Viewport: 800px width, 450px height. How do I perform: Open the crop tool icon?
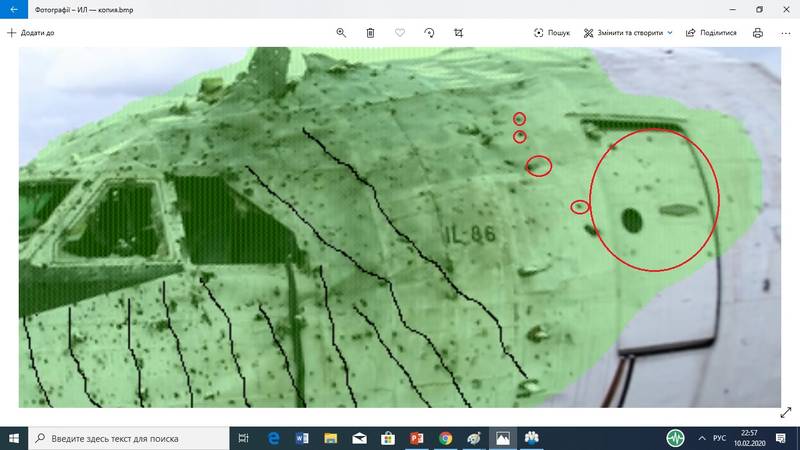(x=459, y=33)
